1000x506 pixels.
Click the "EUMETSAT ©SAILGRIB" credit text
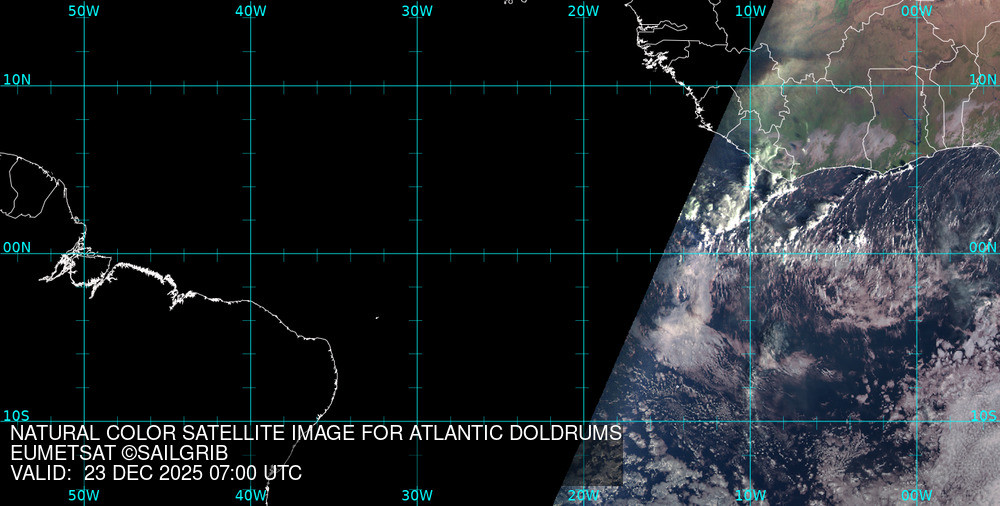click(x=119, y=454)
